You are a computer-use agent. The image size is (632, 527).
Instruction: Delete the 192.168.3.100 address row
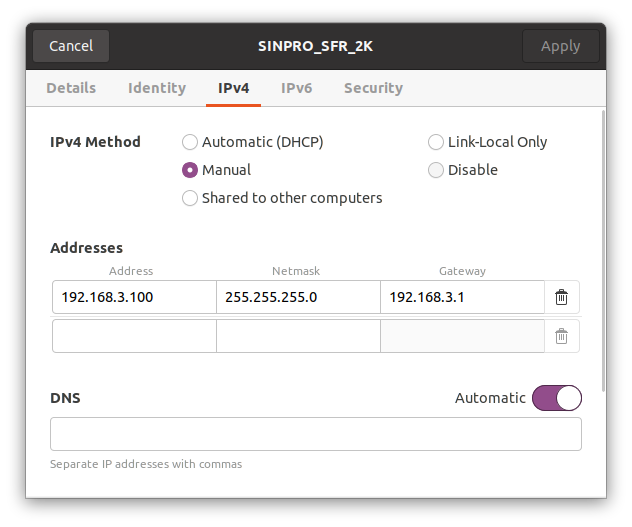click(x=561, y=297)
